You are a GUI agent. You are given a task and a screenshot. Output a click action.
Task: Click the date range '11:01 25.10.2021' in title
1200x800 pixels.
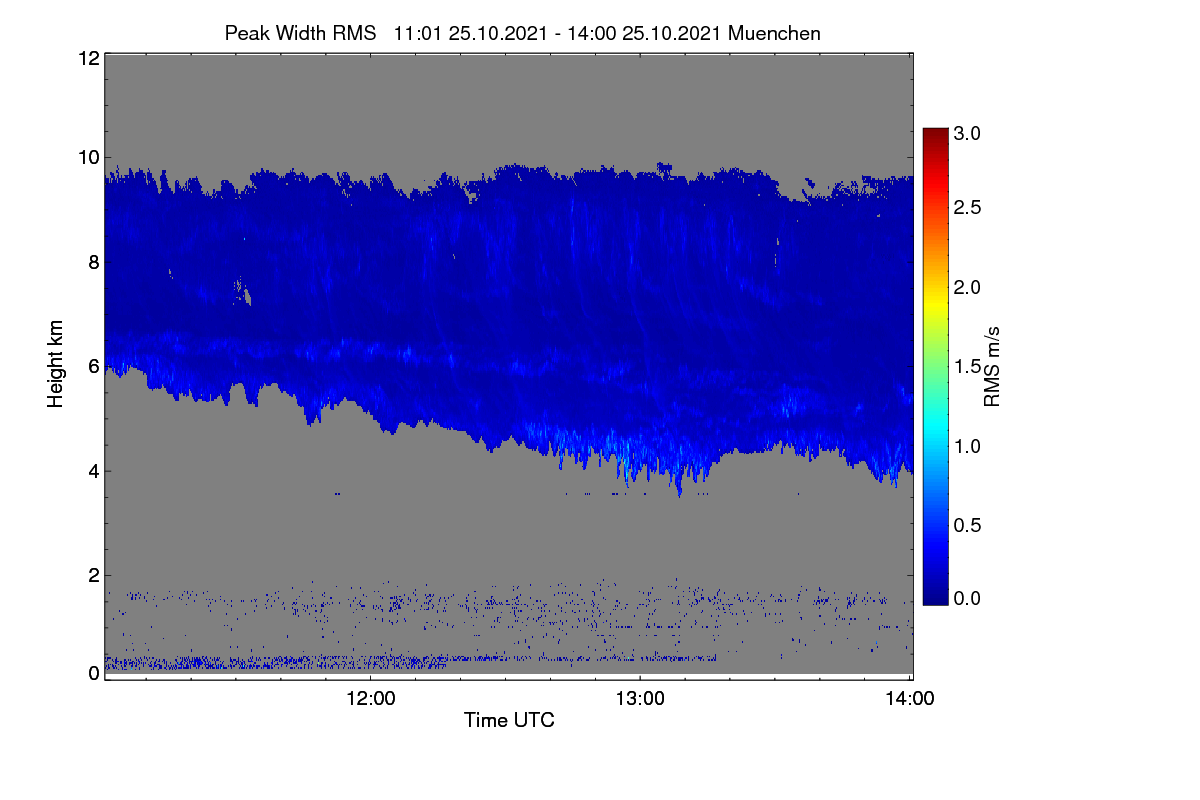(471, 33)
